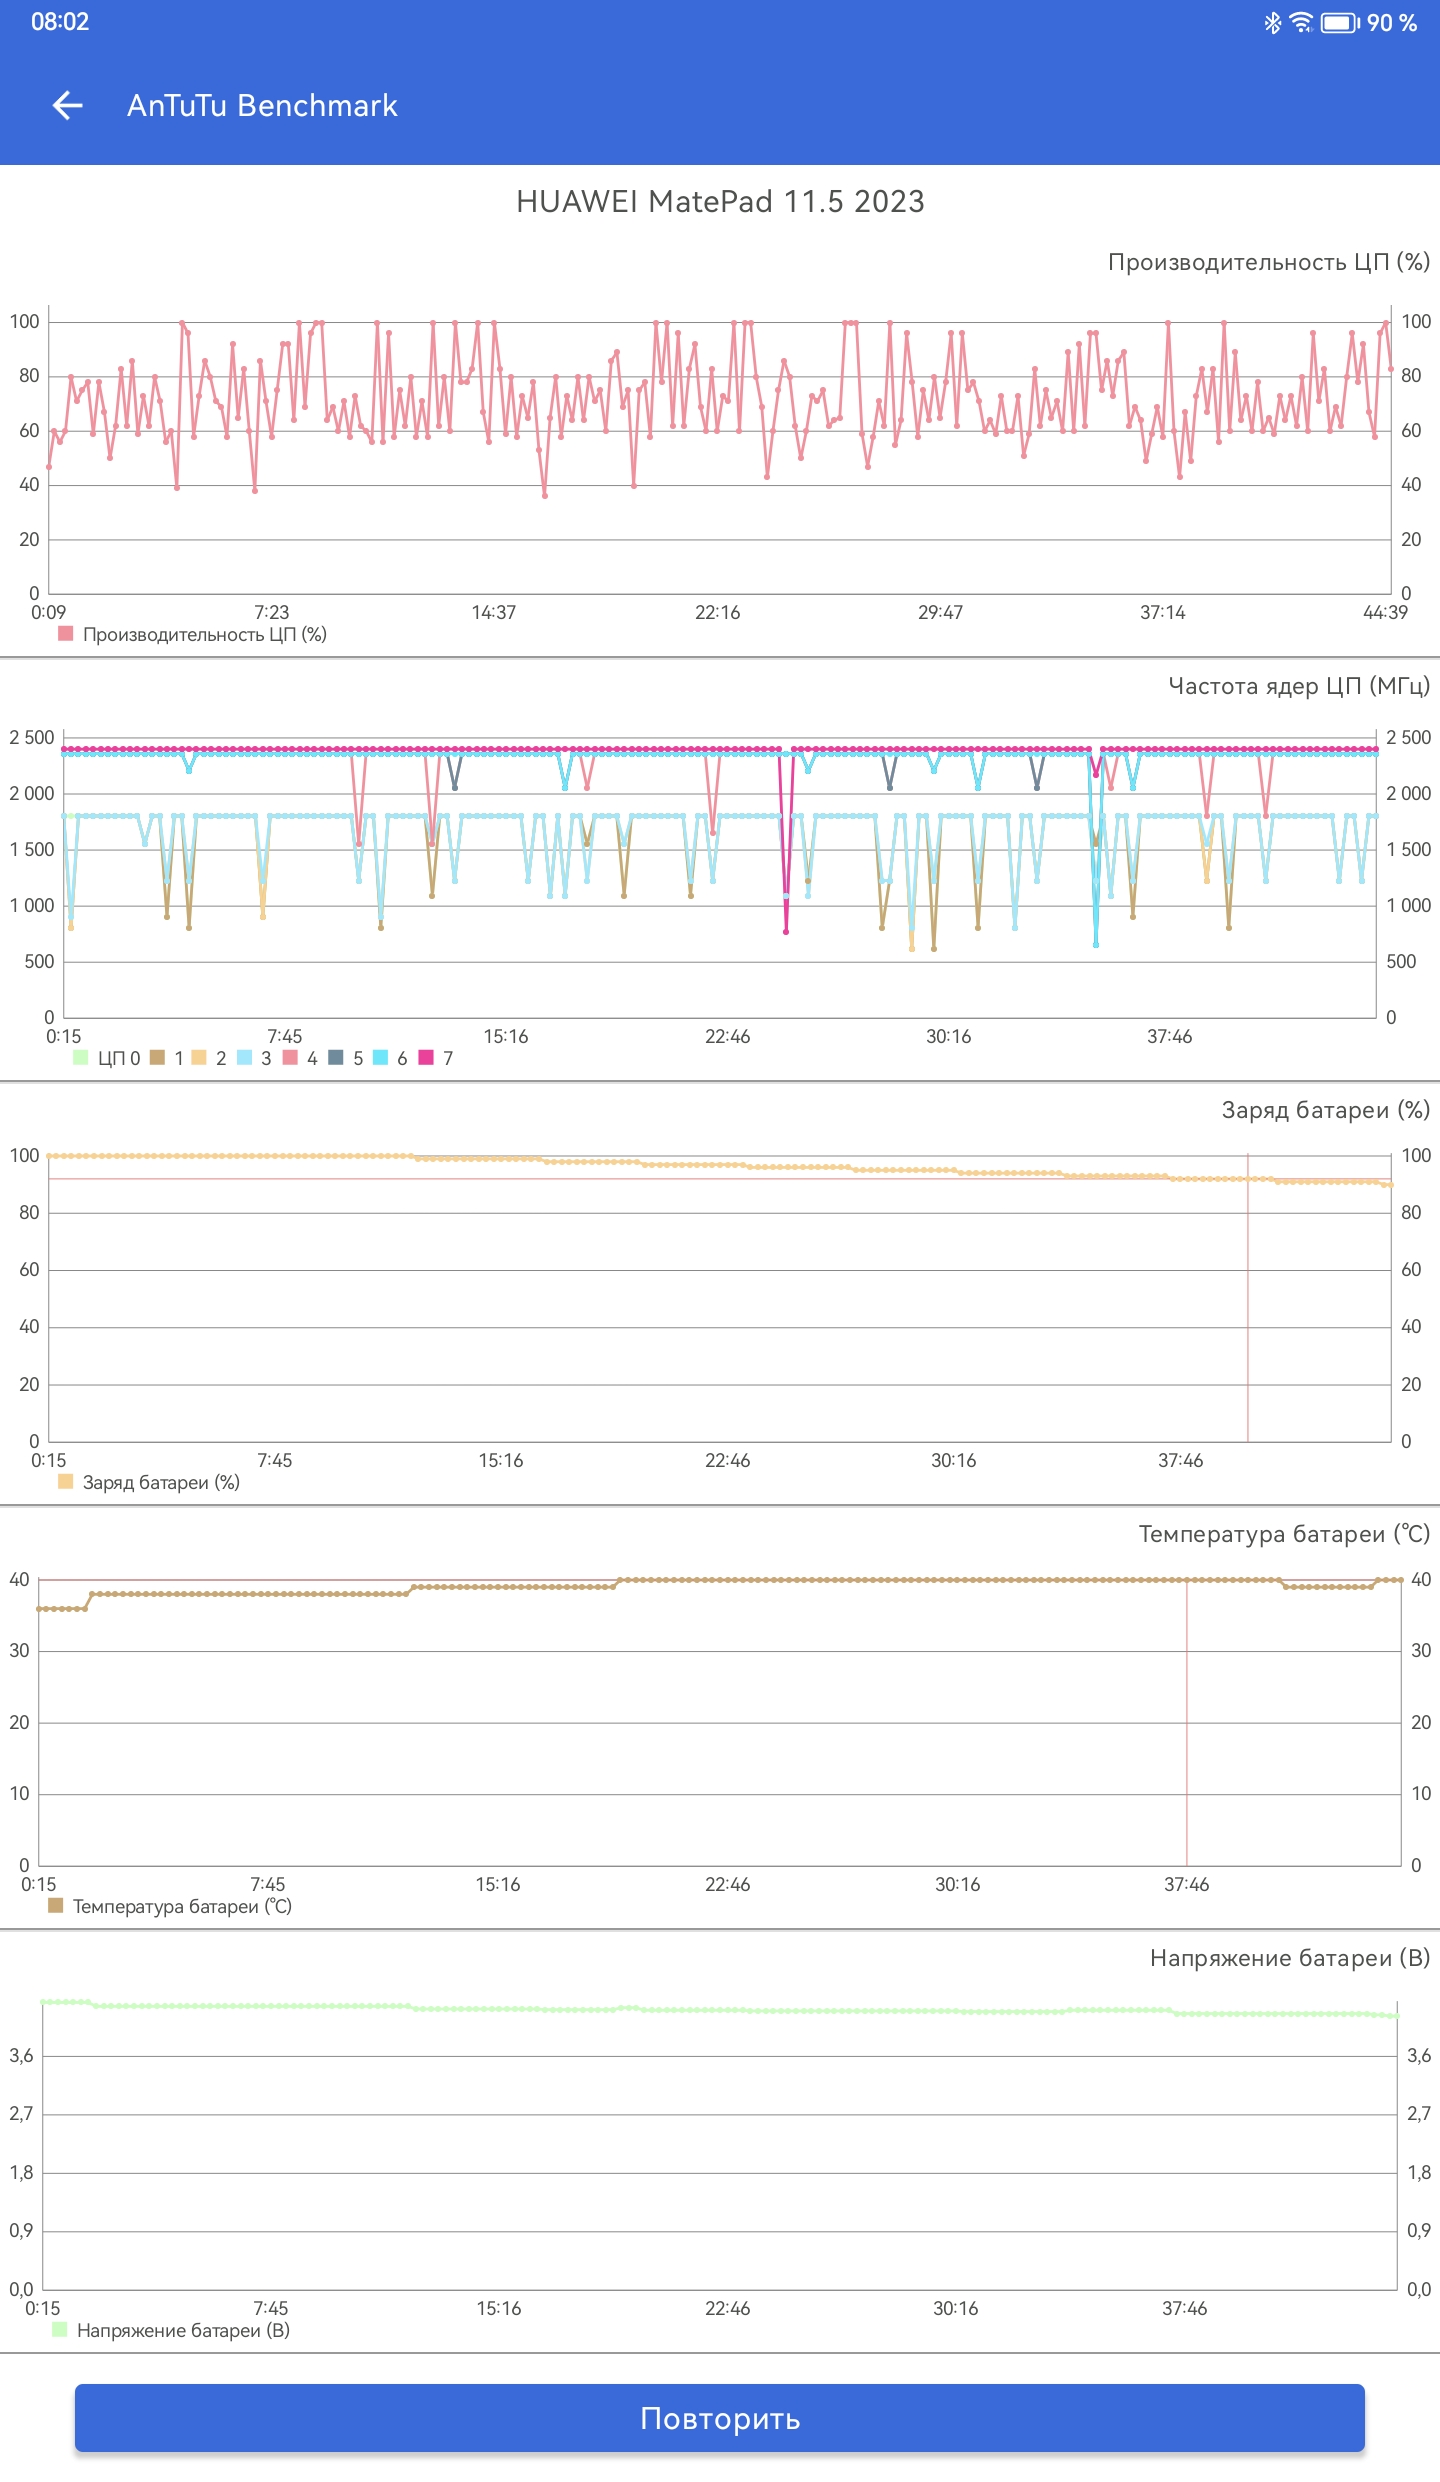Click the 7:23 time label on CPU performance chart
The image size is (1440, 2482).
coord(271,612)
